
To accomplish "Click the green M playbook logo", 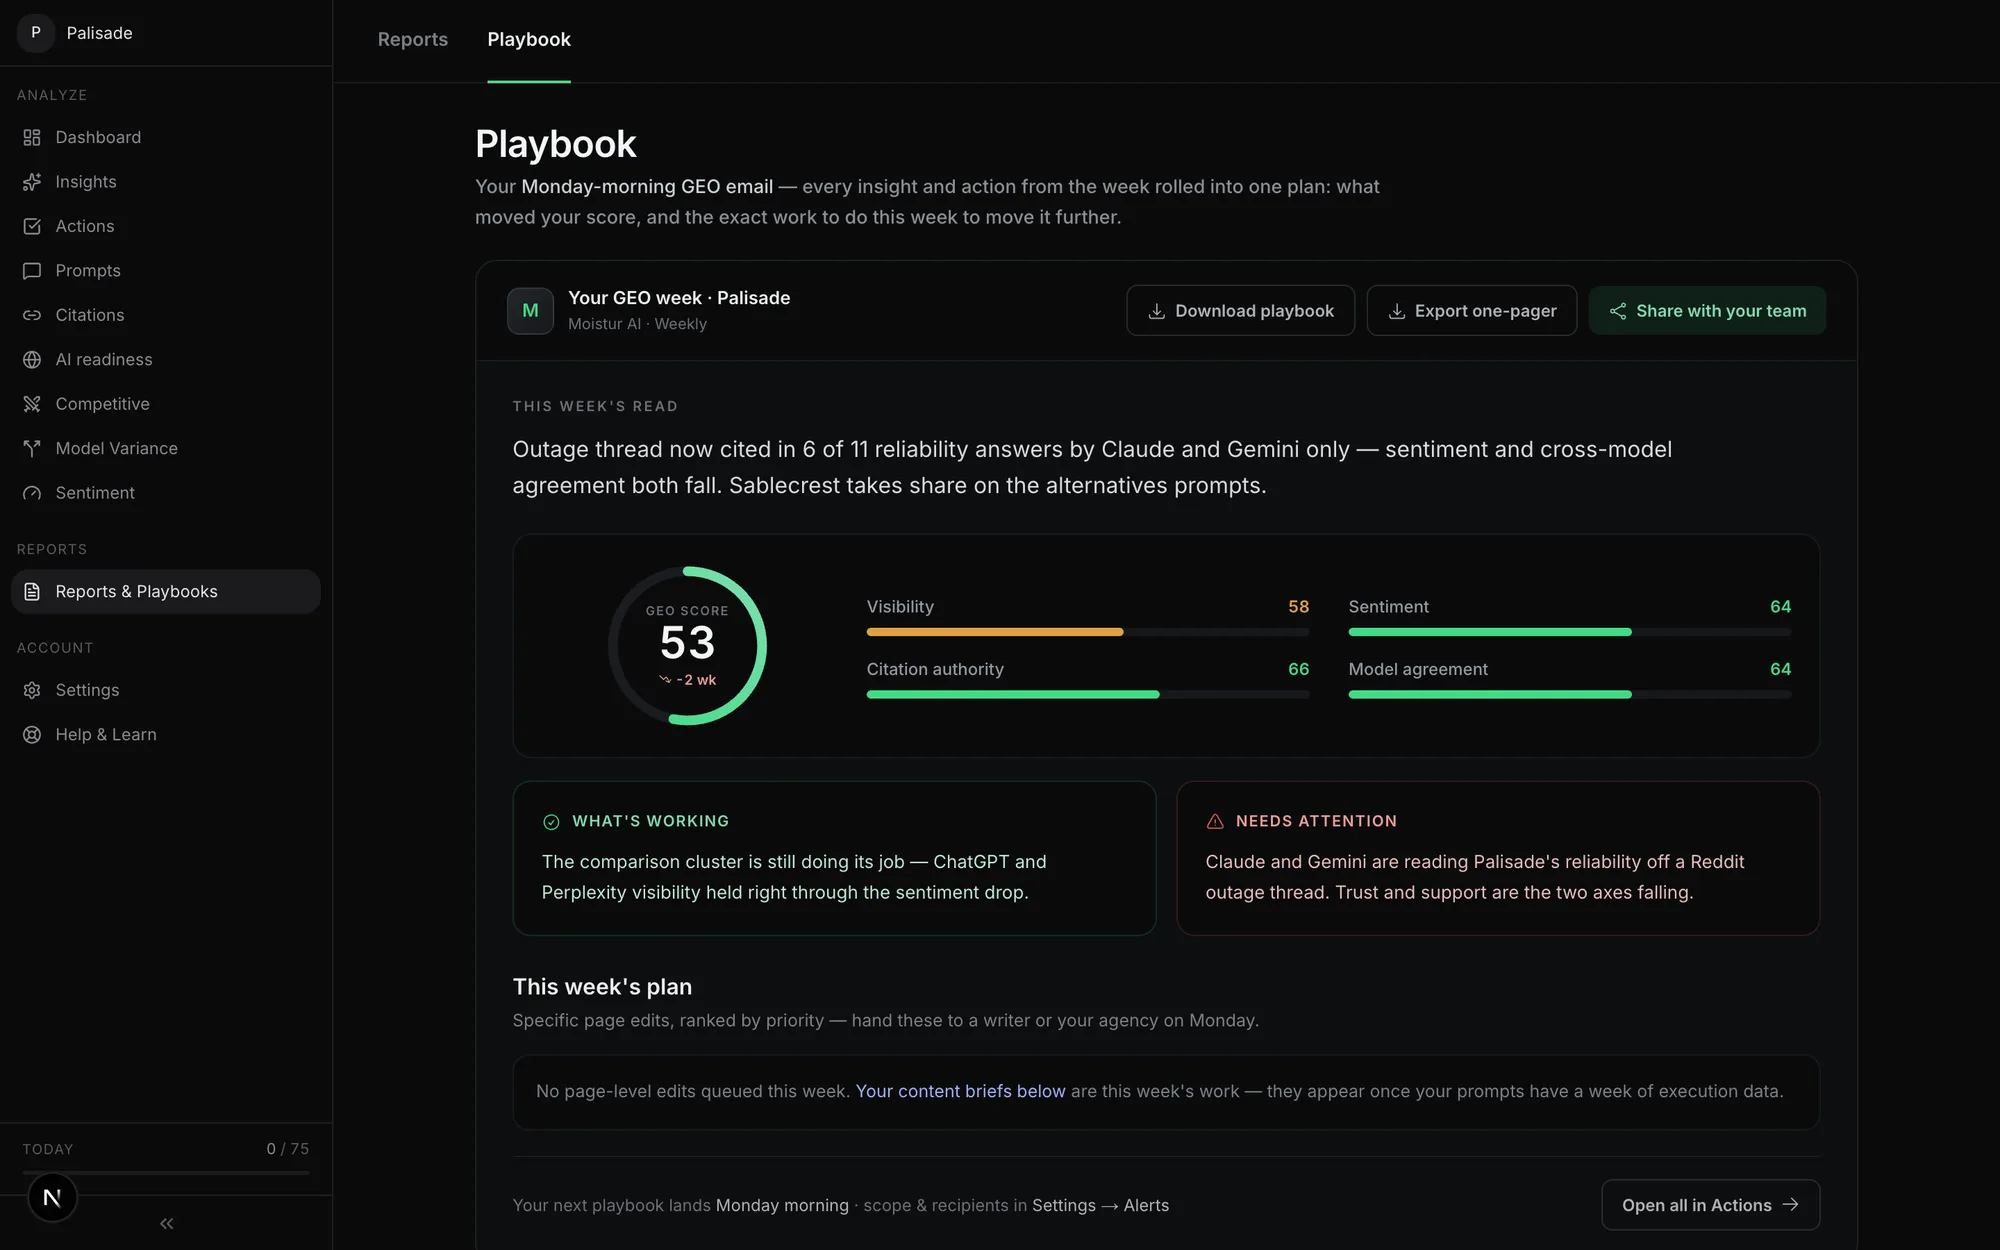I will click(x=530, y=311).
